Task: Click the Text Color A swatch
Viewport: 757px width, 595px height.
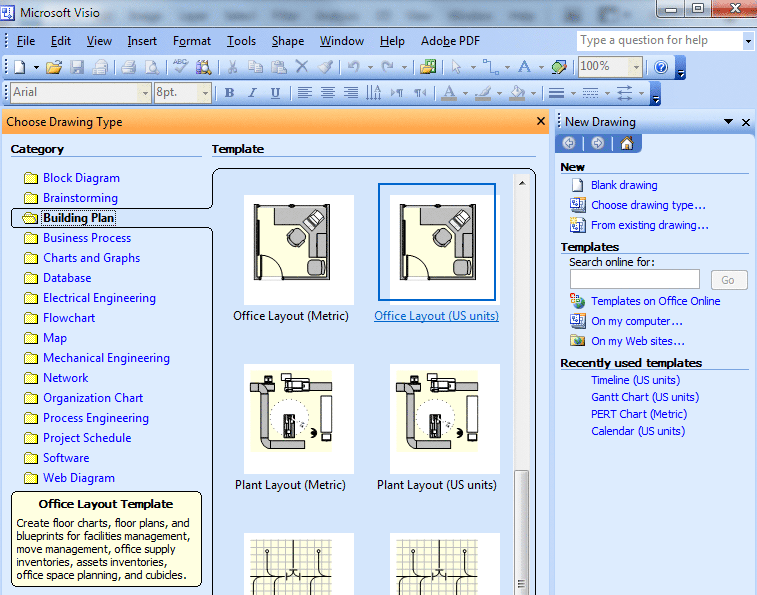Action: [449, 93]
